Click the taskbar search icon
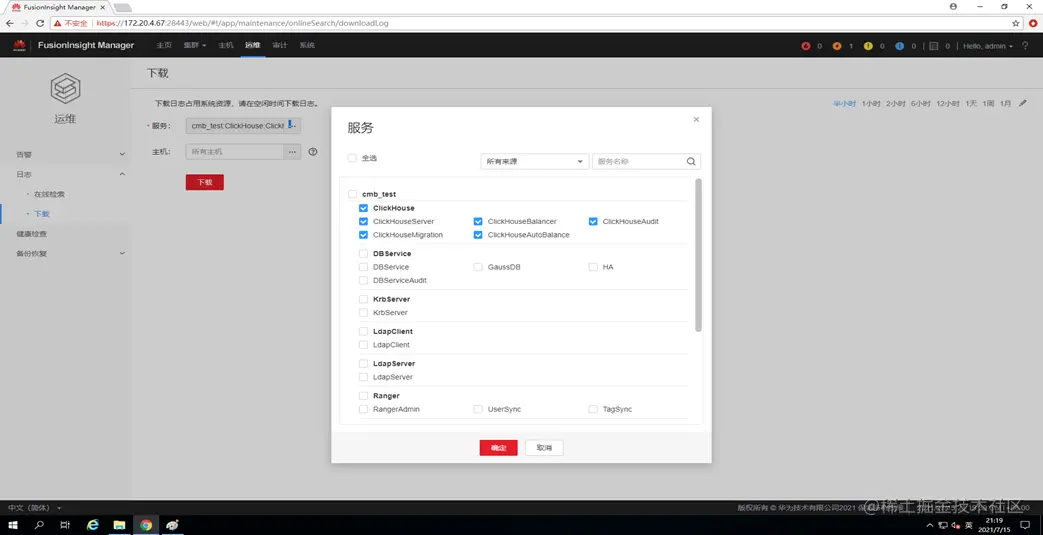Image resolution: width=1043 pixels, height=535 pixels. 39,525
